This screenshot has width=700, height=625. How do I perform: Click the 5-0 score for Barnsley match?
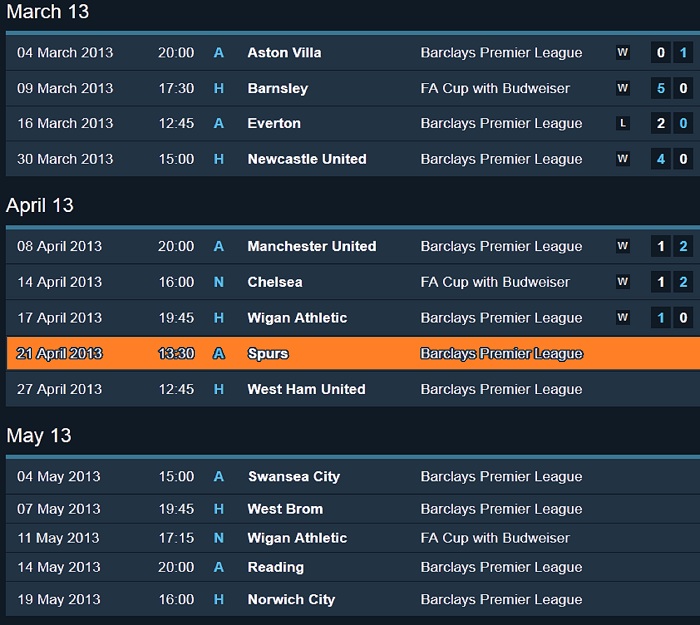(x=671, y=88)
